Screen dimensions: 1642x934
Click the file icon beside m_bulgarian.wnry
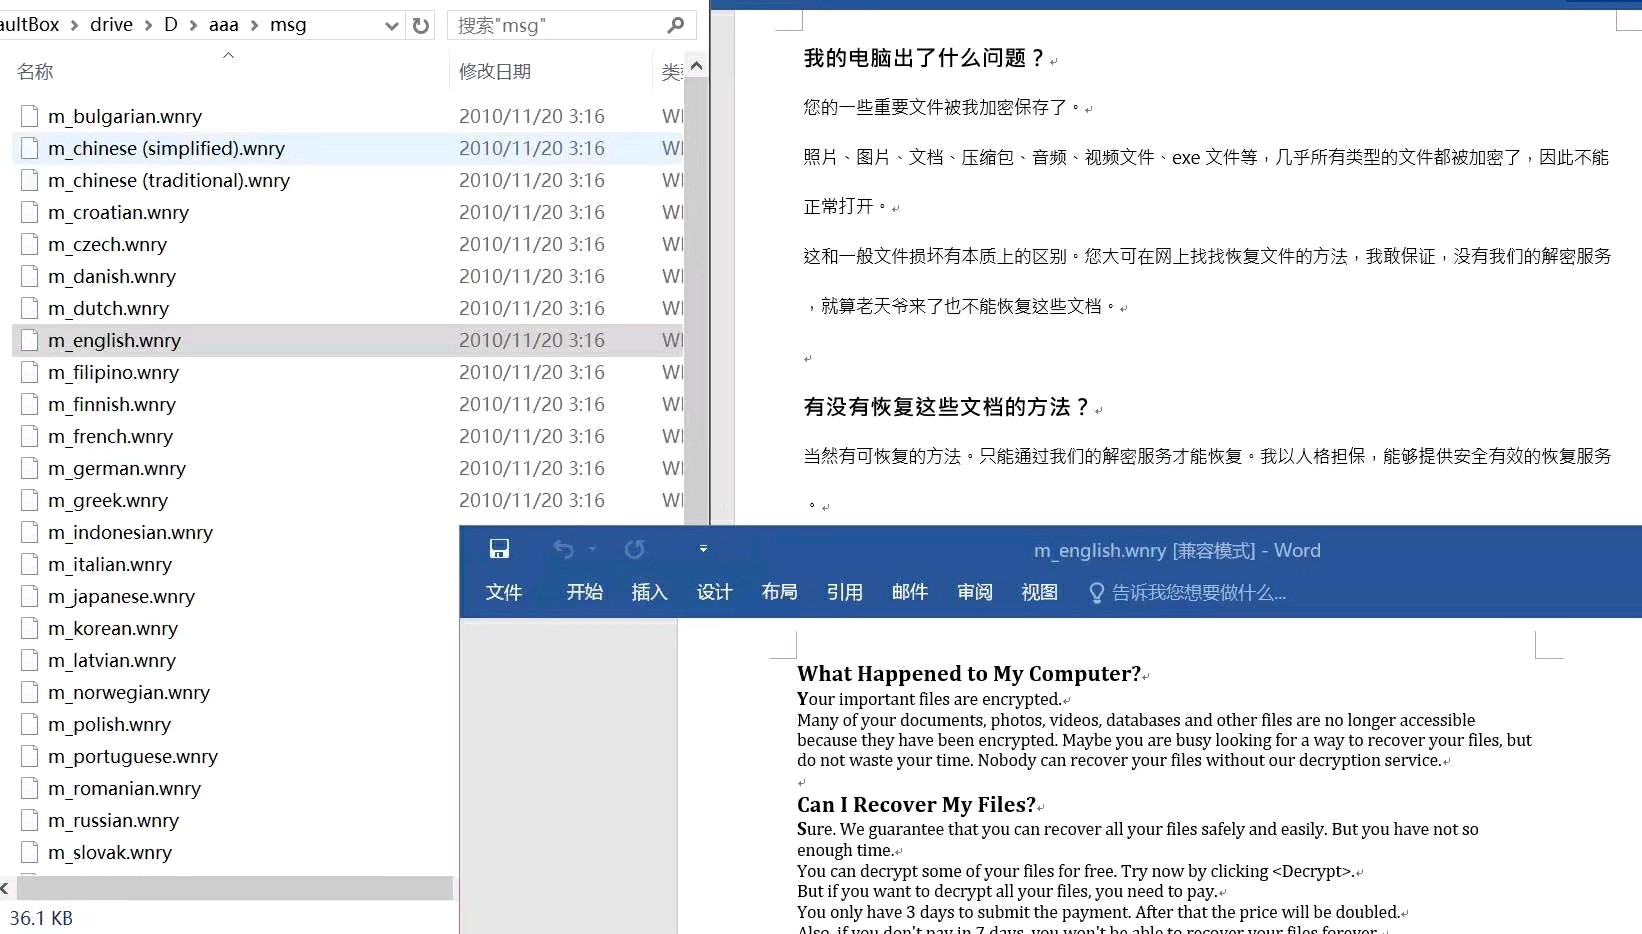click(30, 116)
